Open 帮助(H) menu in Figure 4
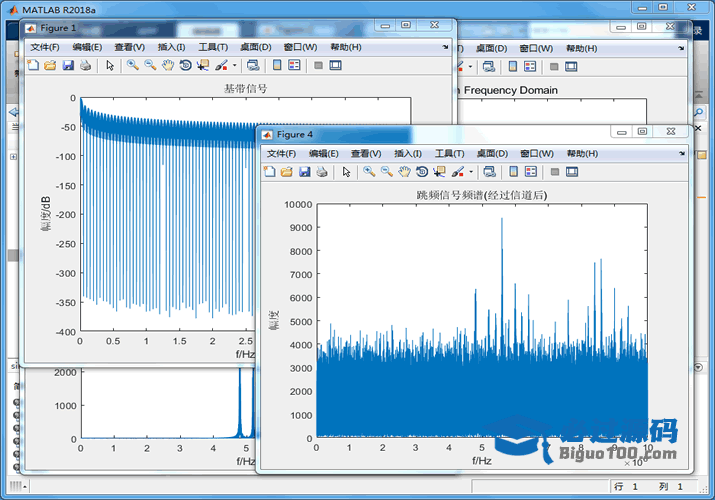 coord(582,154)
